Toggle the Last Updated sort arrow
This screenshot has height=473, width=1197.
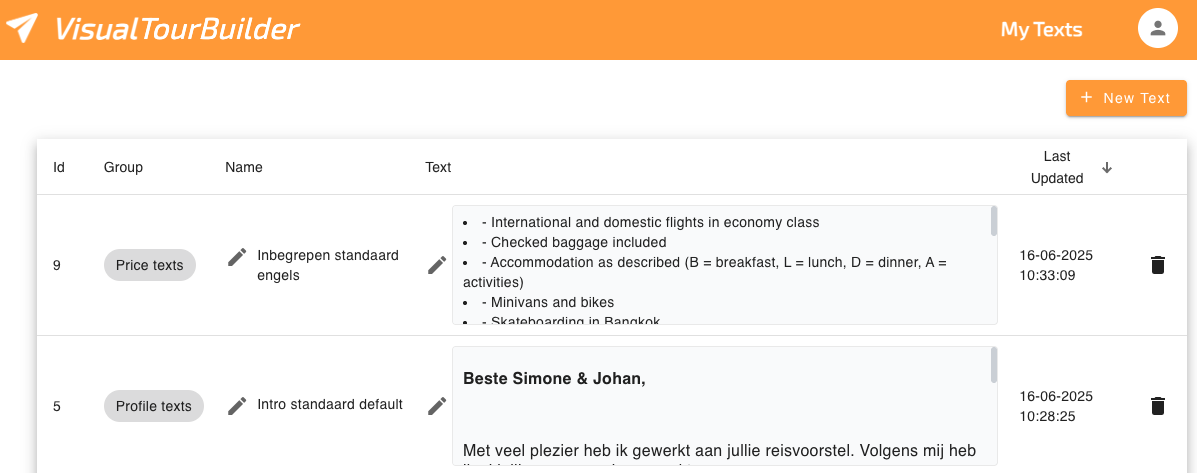(1107, 167)
